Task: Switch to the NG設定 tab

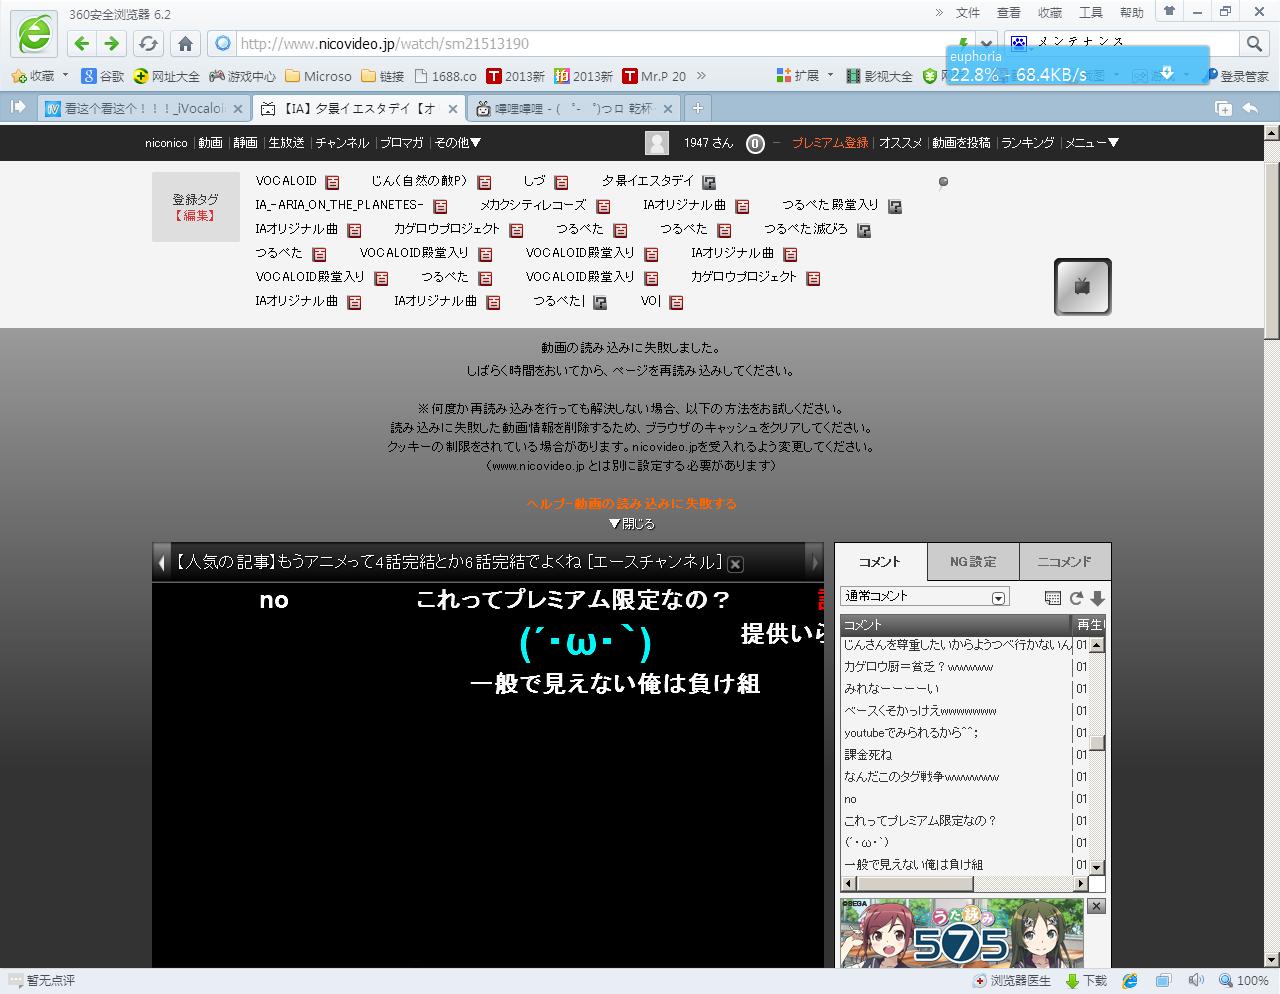Action: click(x=973, y=562)
